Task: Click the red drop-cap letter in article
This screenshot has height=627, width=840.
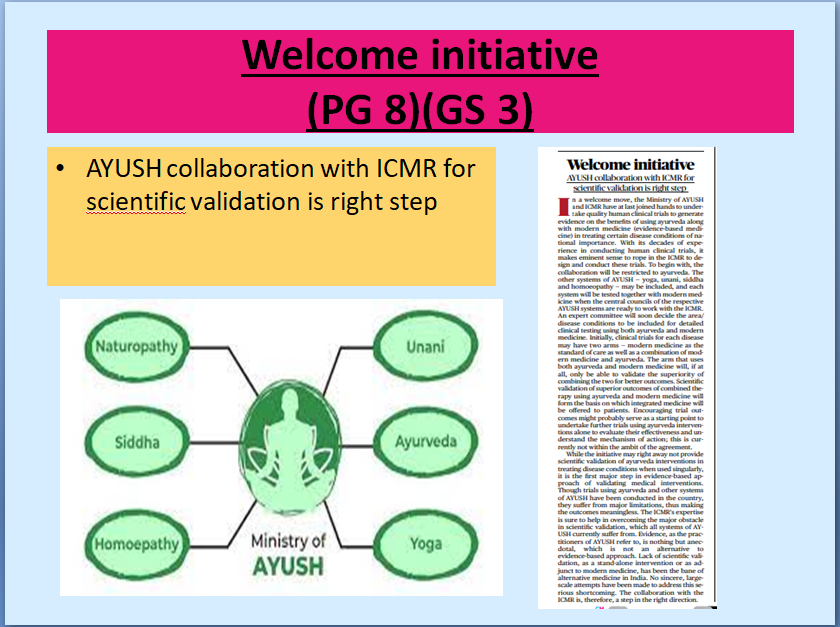Action: pyautogui.click(x=564, y=207)
